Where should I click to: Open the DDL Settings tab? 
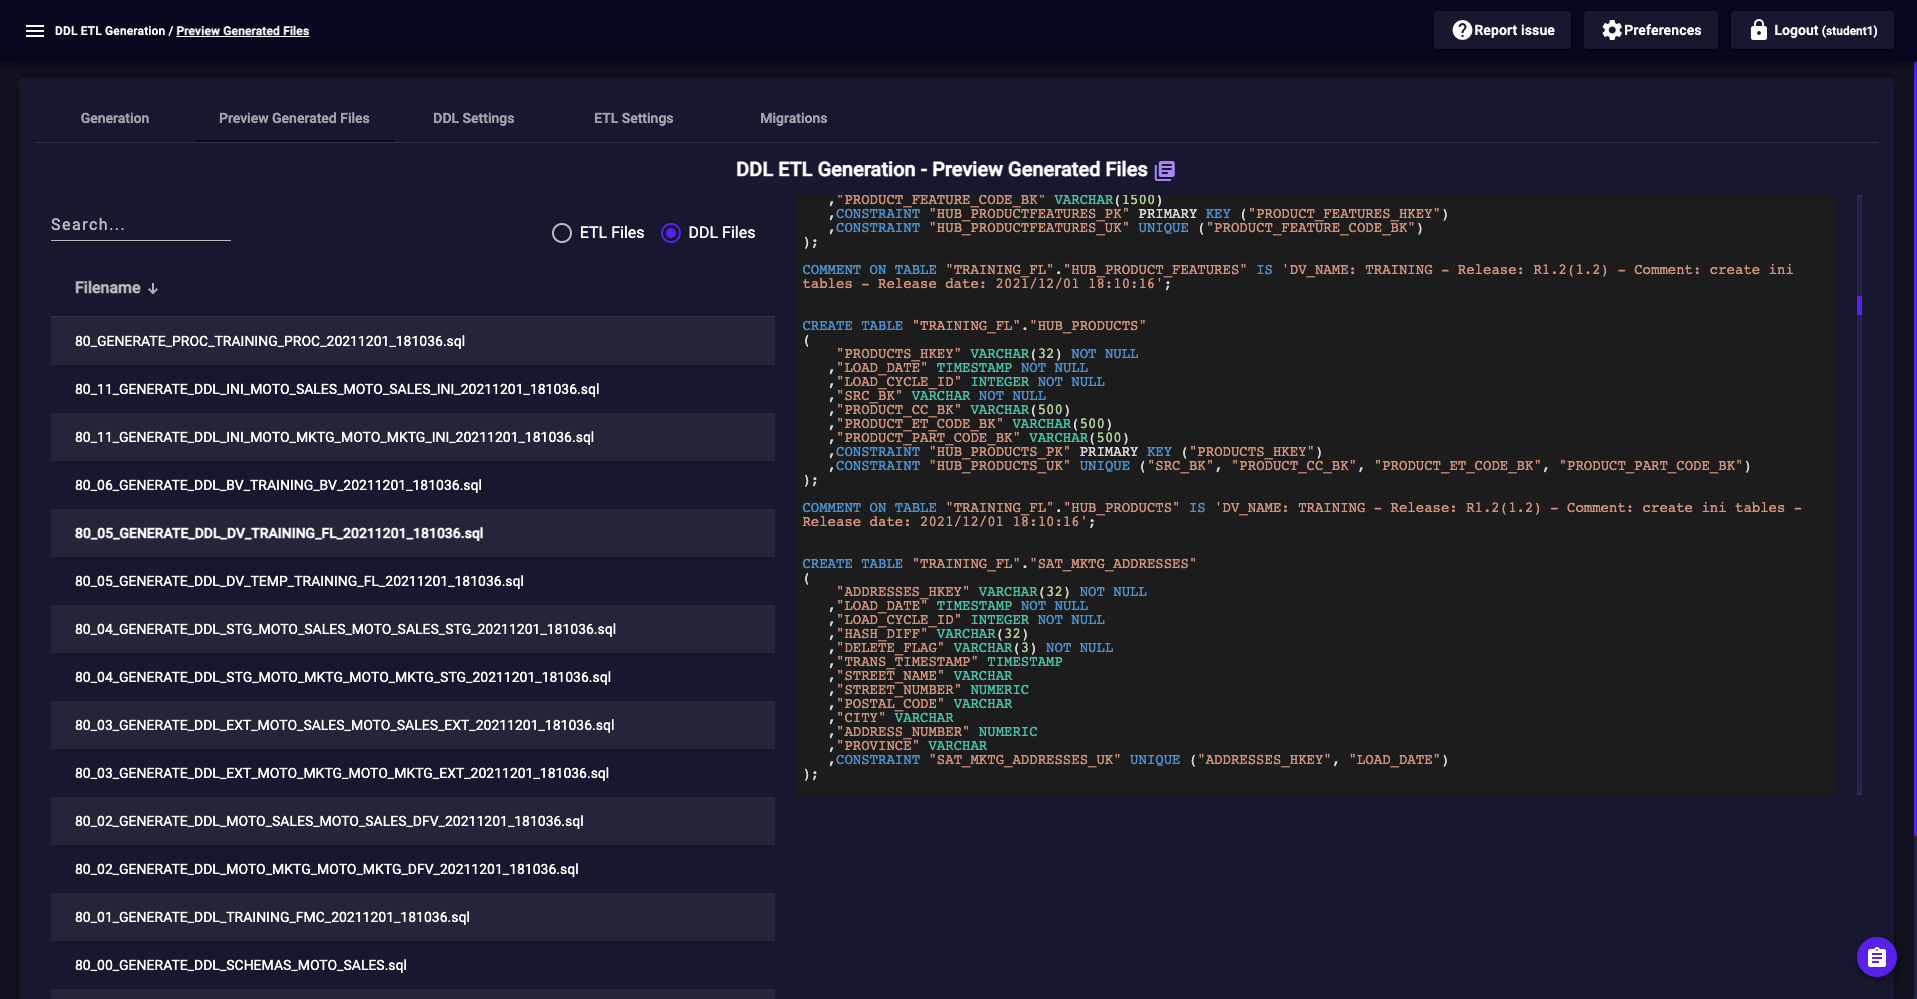[x=473, y=118]
